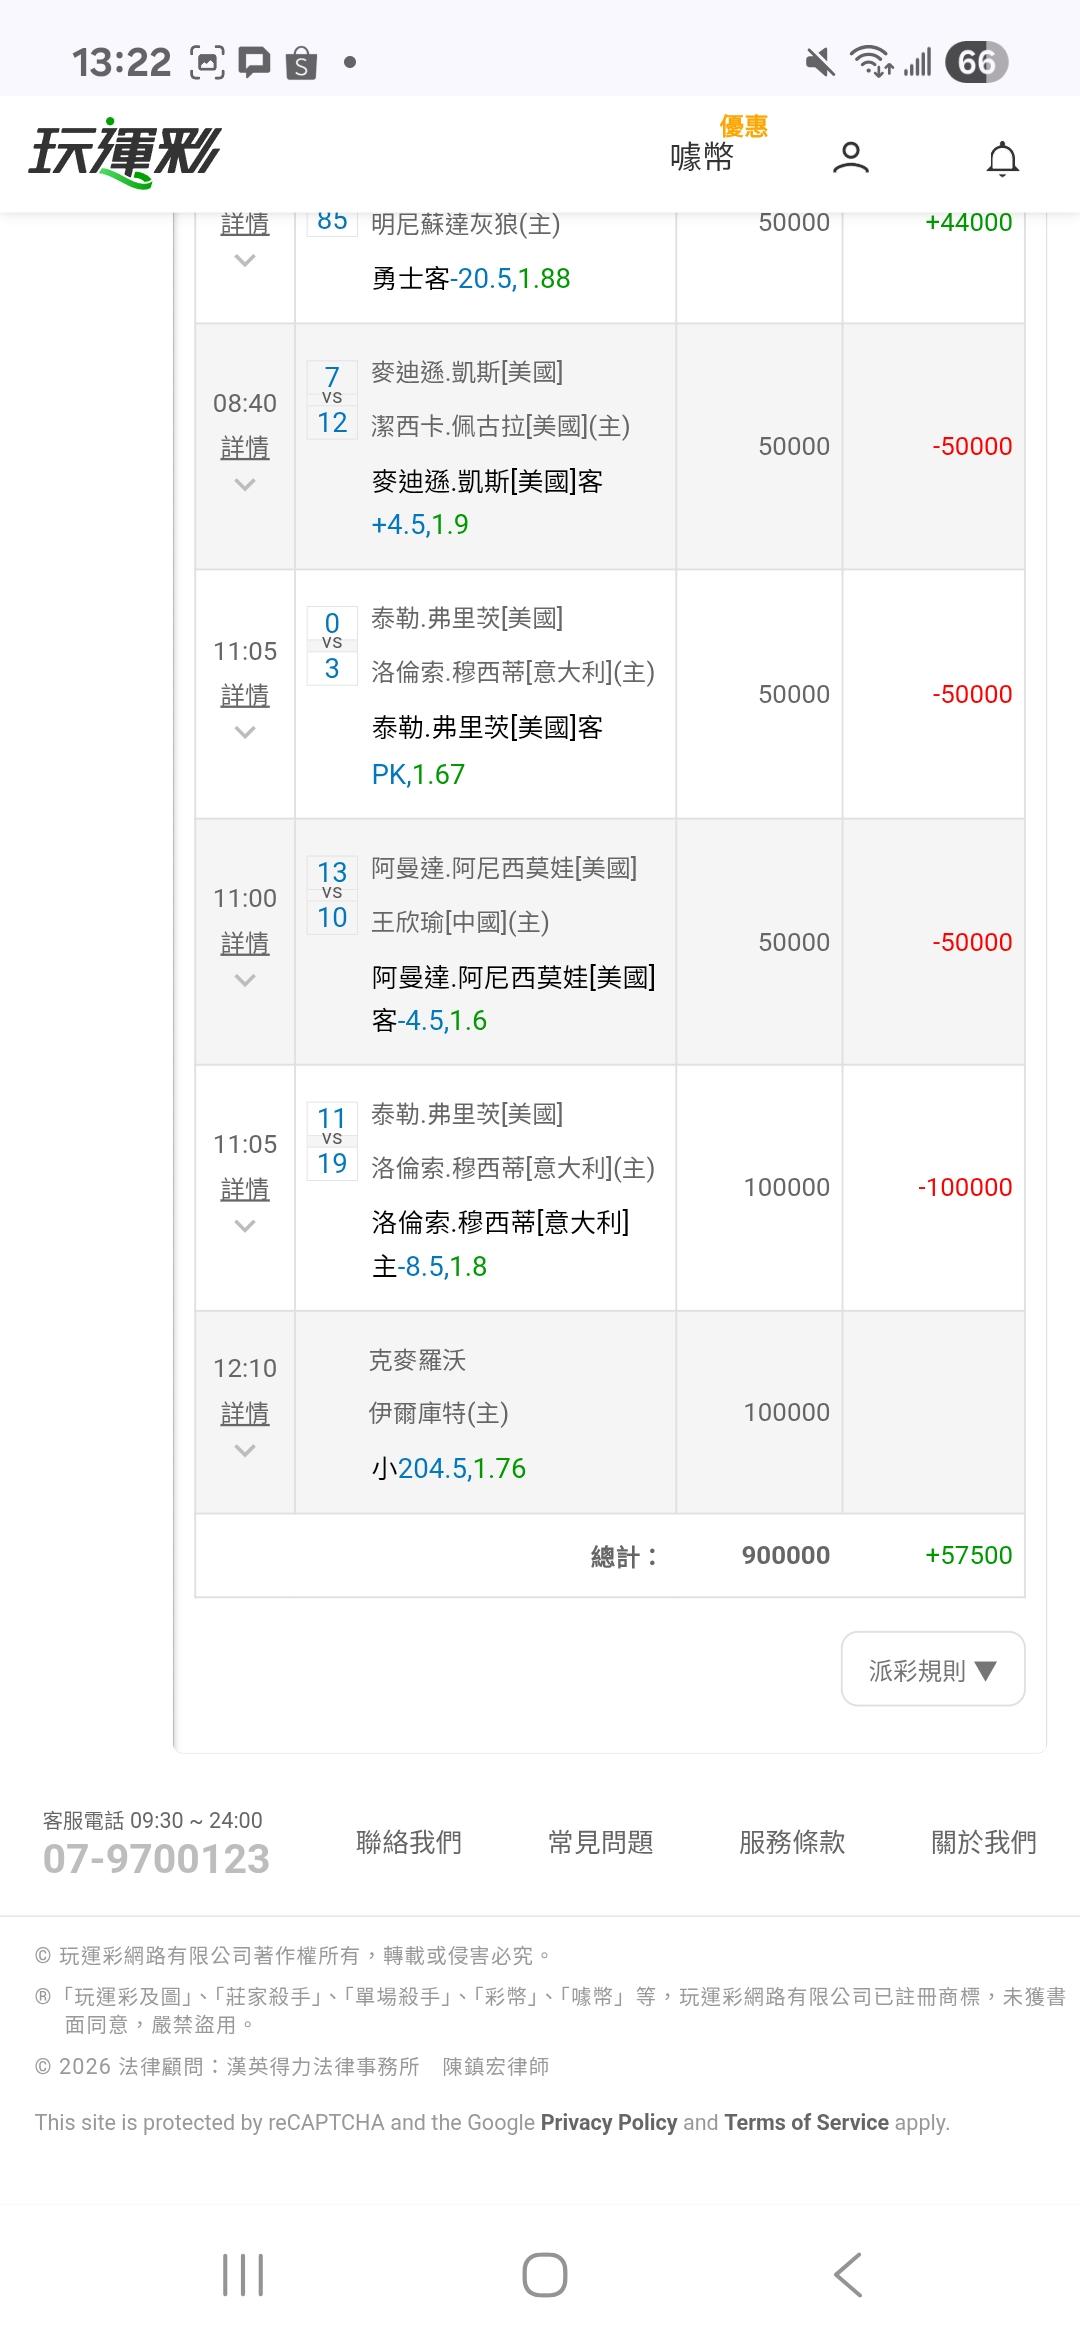The height and width of the screenshot is (2340, 1080).
Task: Open 詳情 link for 08:40 match
Action: [245, 447]
